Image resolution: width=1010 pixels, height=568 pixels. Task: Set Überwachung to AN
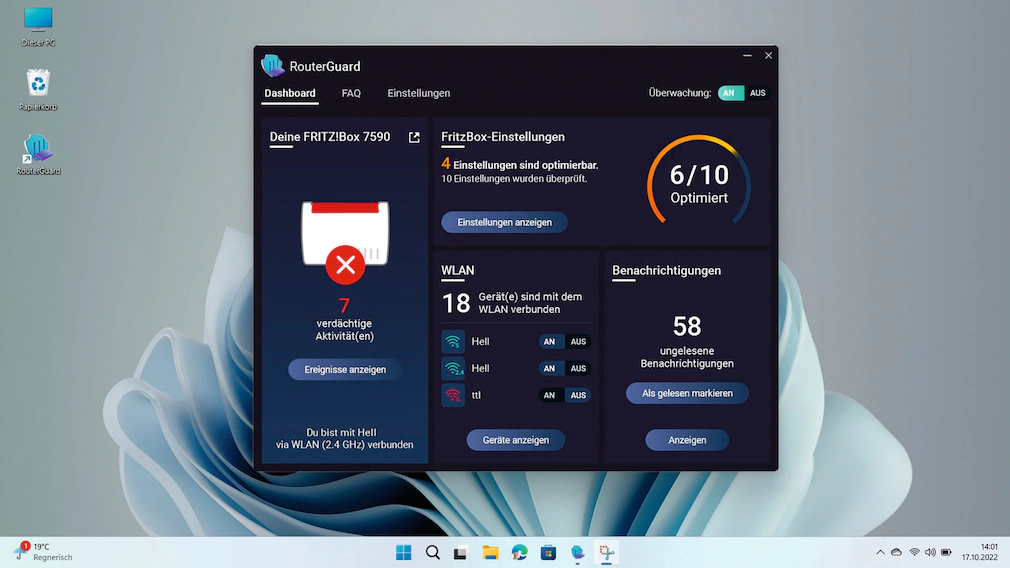730,93
